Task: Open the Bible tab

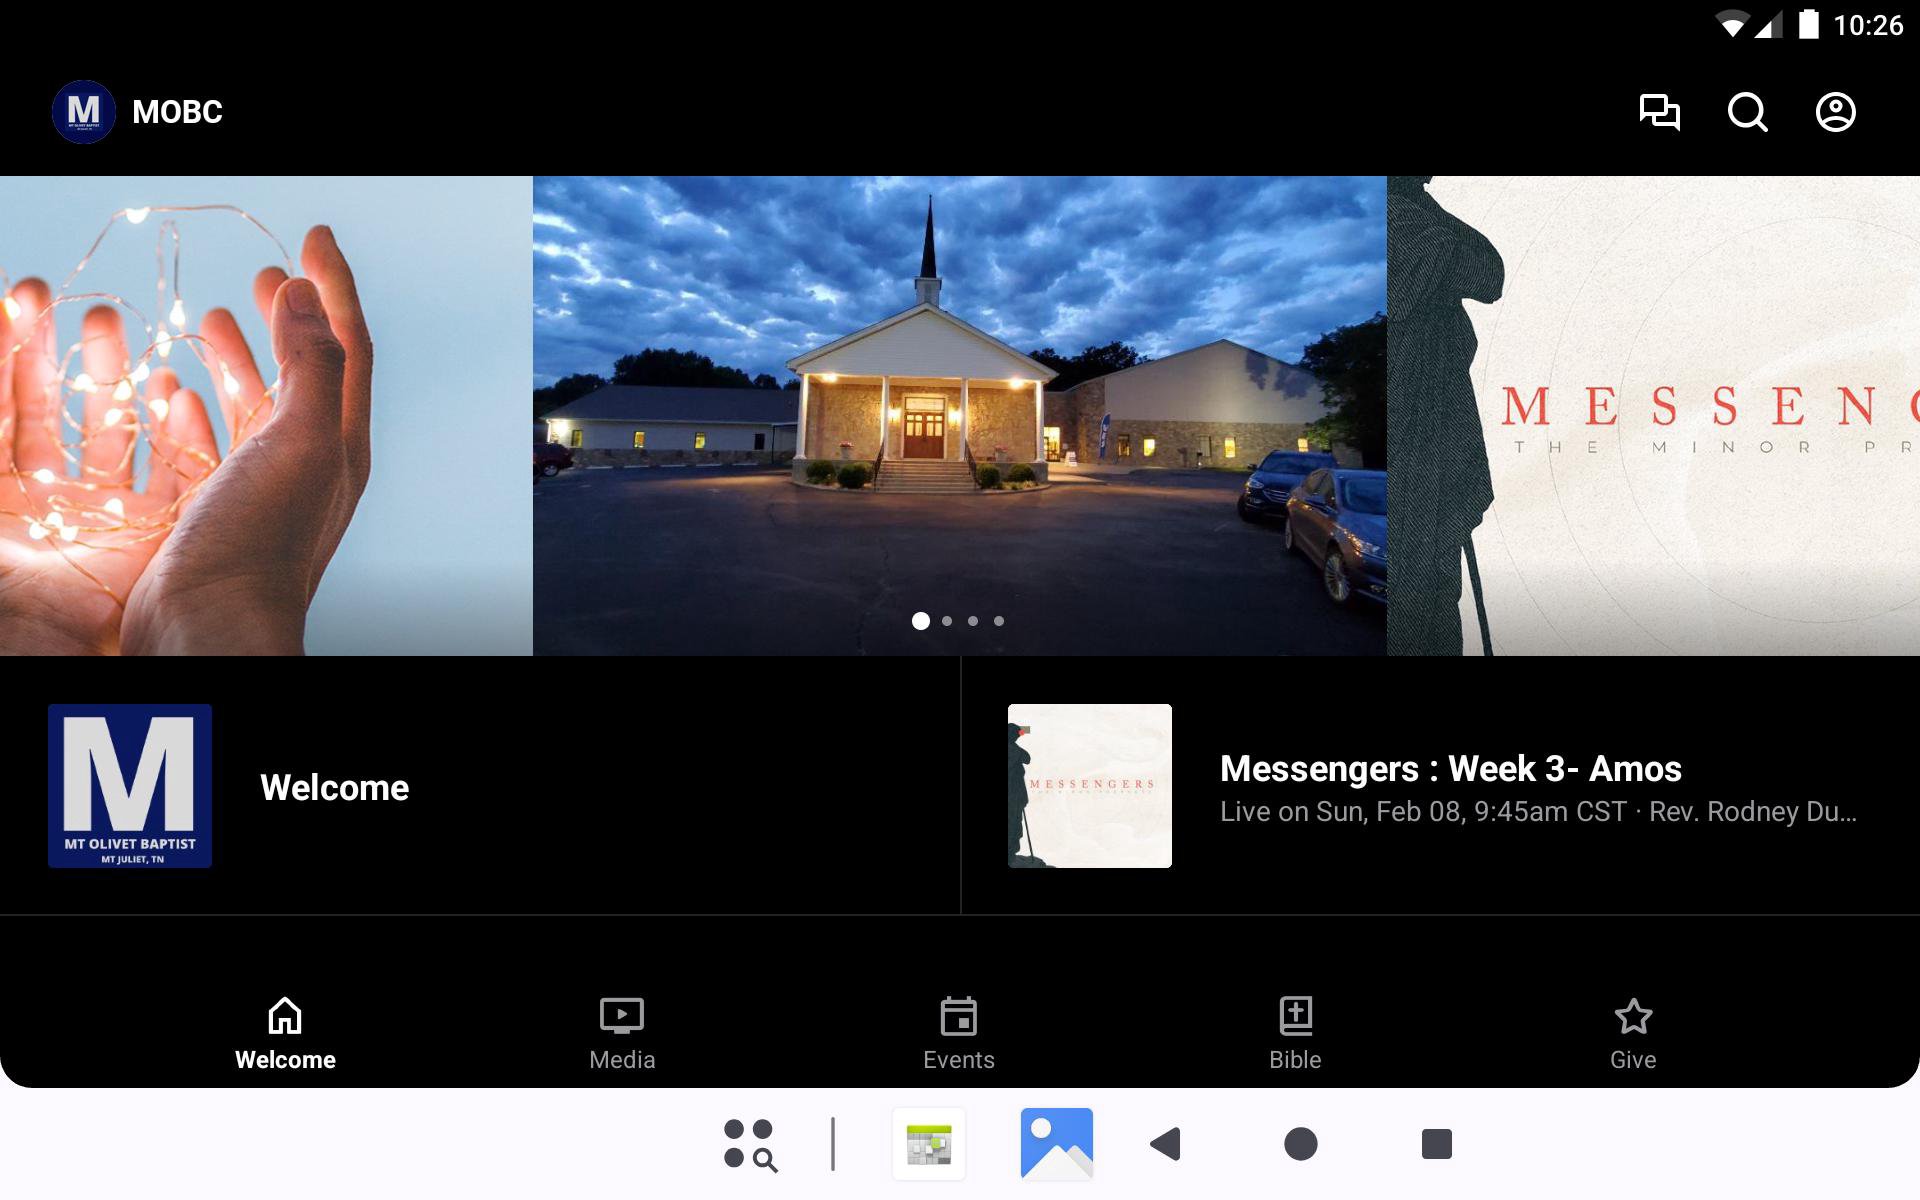Action: 1295,1034
